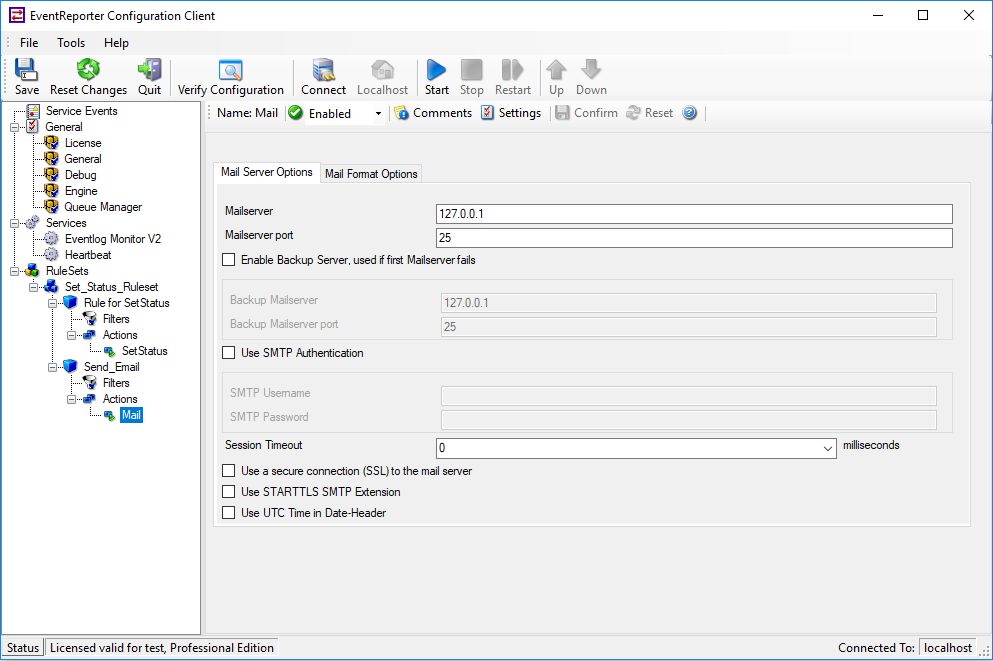Viewport: 993px width, 661px height.
Task: Click the Mailserver address field
Action: click(694, 214)
